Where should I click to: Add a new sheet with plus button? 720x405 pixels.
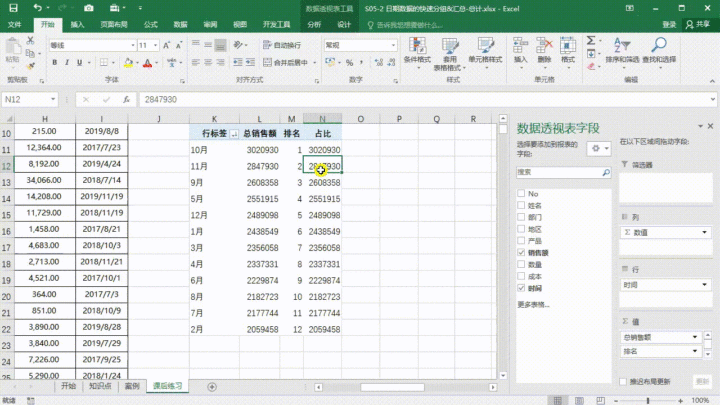pos(212,387)
